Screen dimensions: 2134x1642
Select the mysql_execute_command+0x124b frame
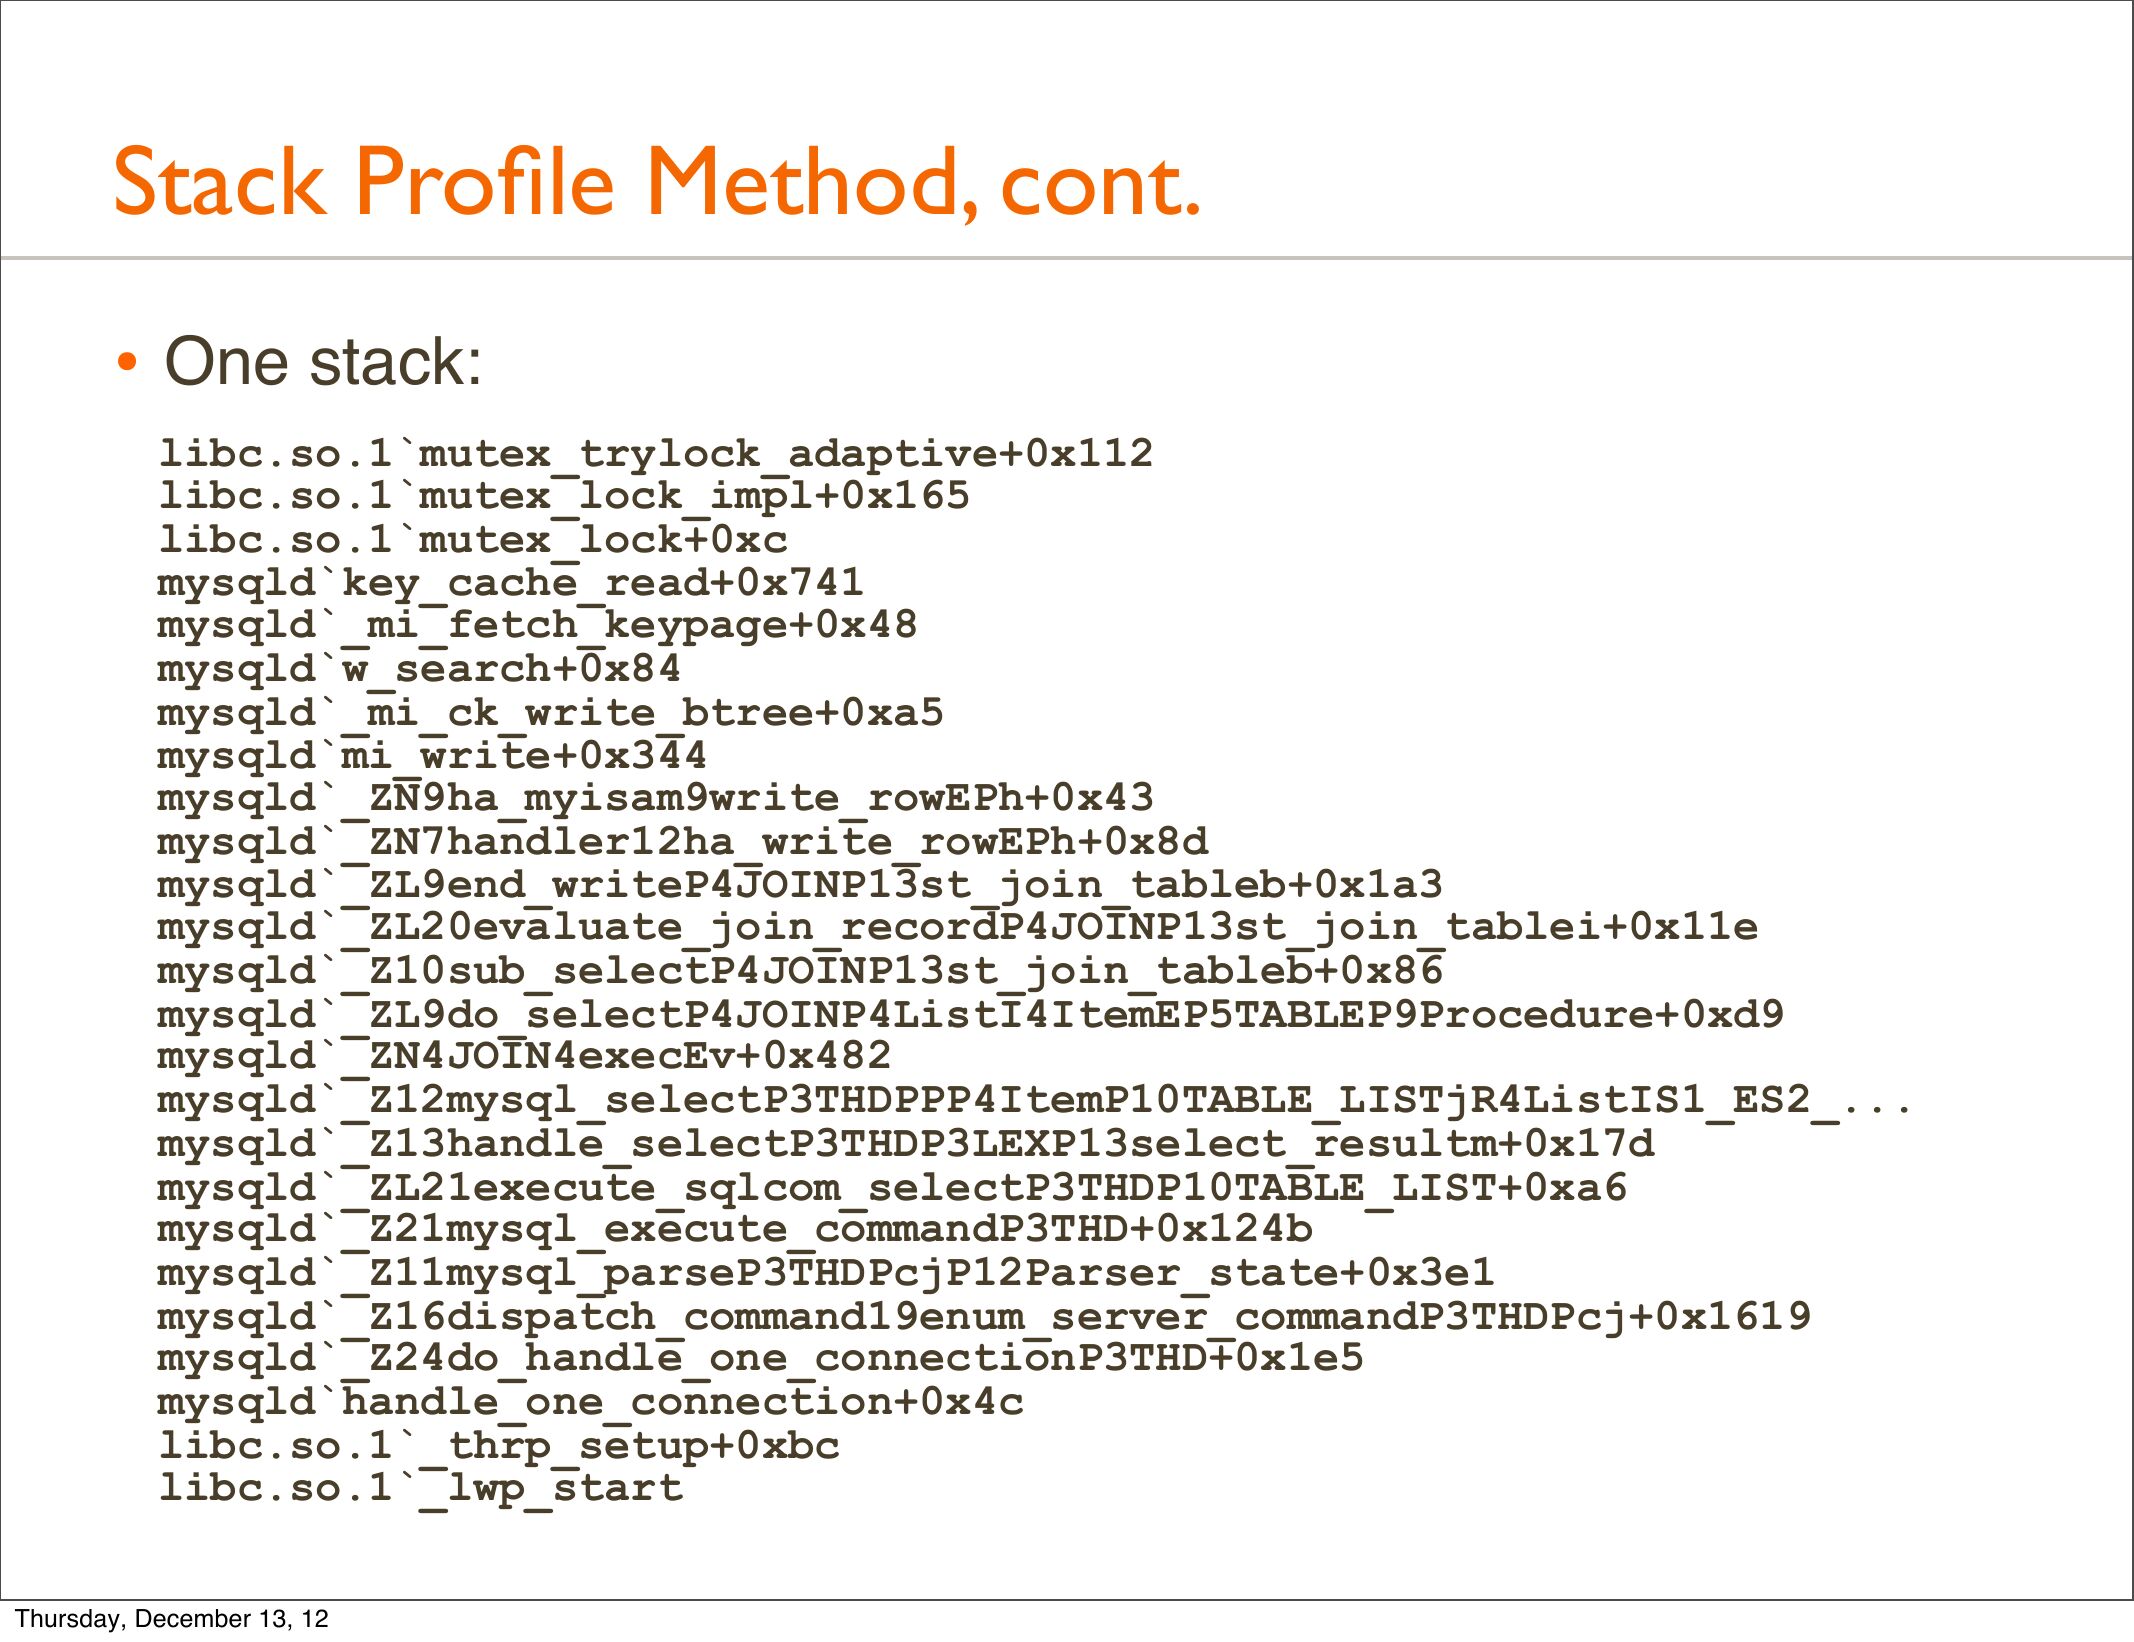tap(735, 1230)
